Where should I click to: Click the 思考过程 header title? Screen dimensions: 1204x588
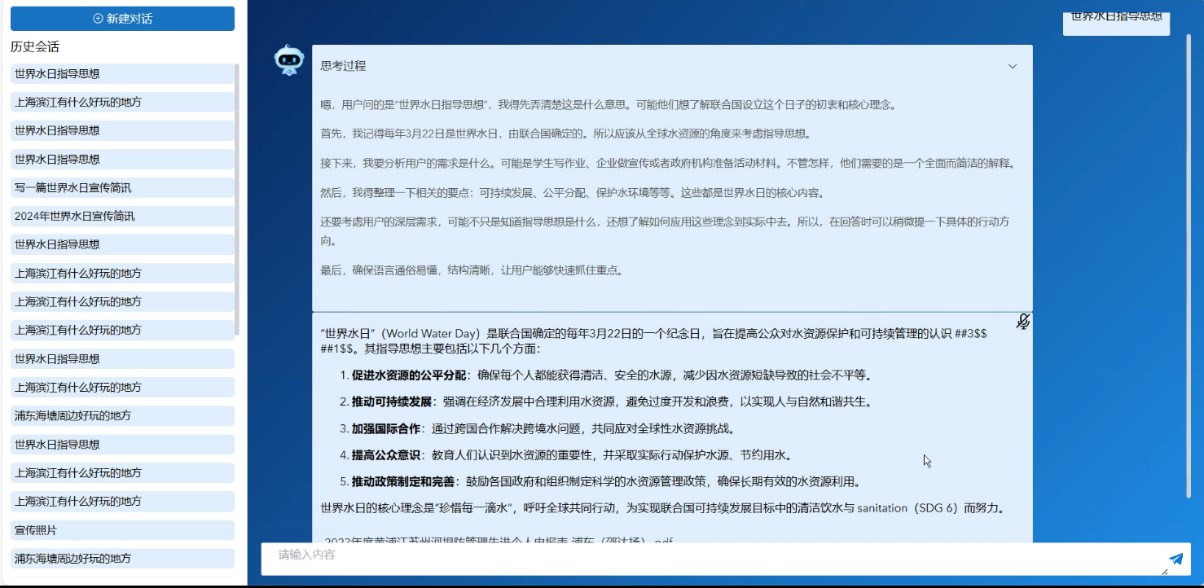pyautogui.click(x=343, y=66)
